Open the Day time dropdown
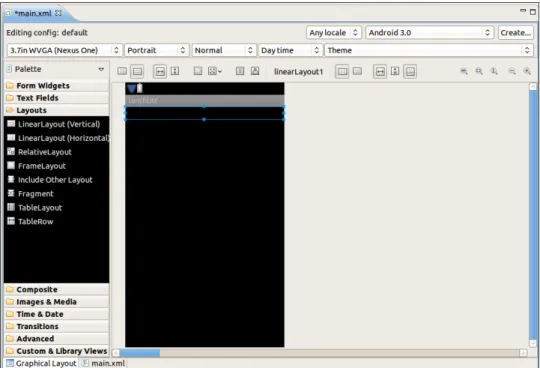This screenshot has height=368, width=540. (x=291, y=50)
